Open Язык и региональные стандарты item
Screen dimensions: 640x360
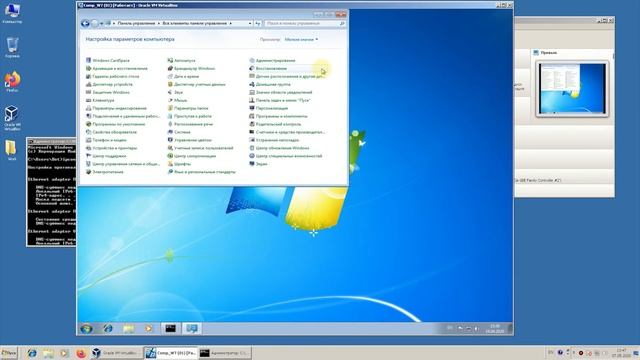coord(202,172)
